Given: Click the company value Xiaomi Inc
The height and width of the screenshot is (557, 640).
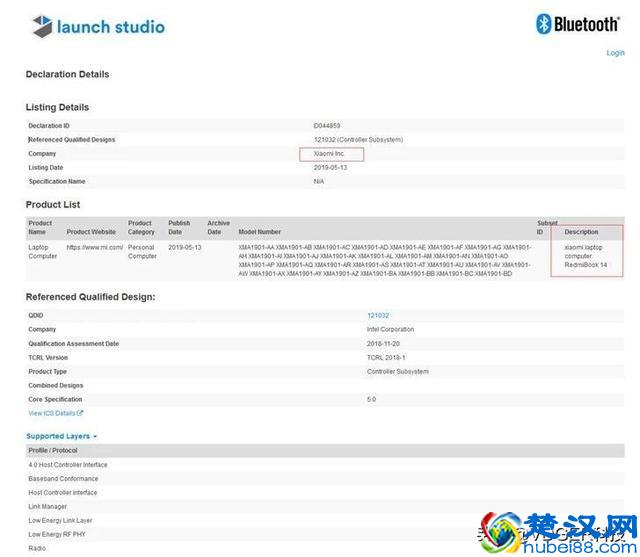Looking at the screenshot, I should (329, 153).
